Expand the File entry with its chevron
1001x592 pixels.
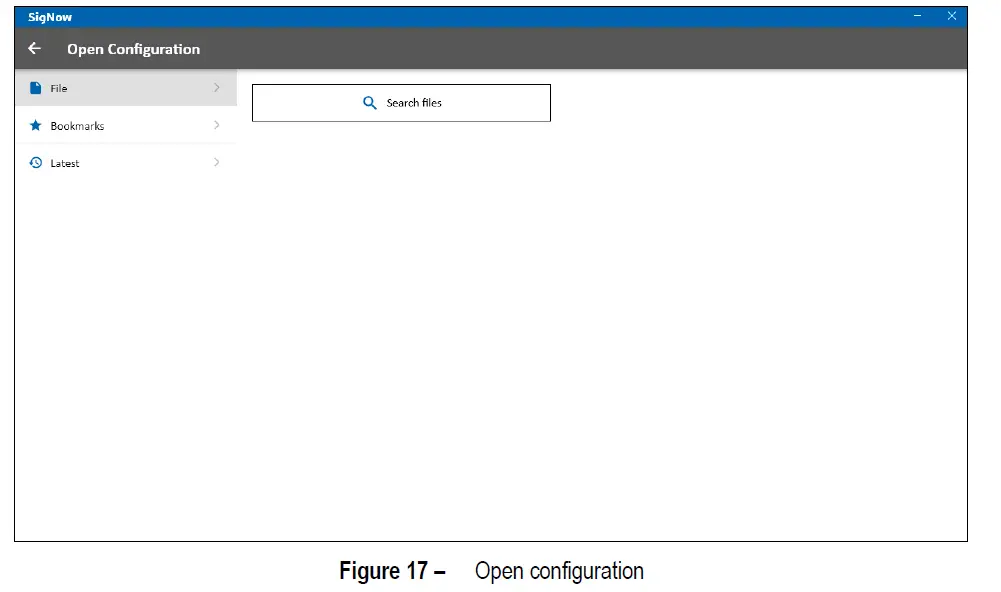pos(217,88)
